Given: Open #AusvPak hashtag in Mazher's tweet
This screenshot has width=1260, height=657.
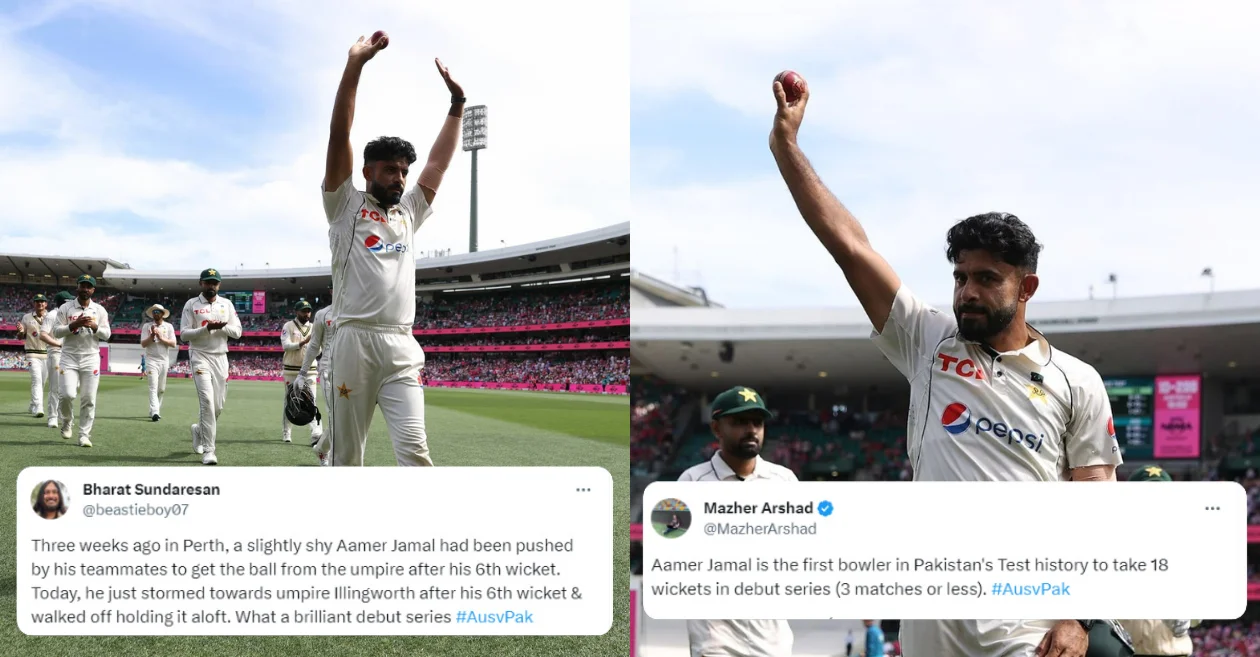Looking at the screenshot, I should 1030,589.
